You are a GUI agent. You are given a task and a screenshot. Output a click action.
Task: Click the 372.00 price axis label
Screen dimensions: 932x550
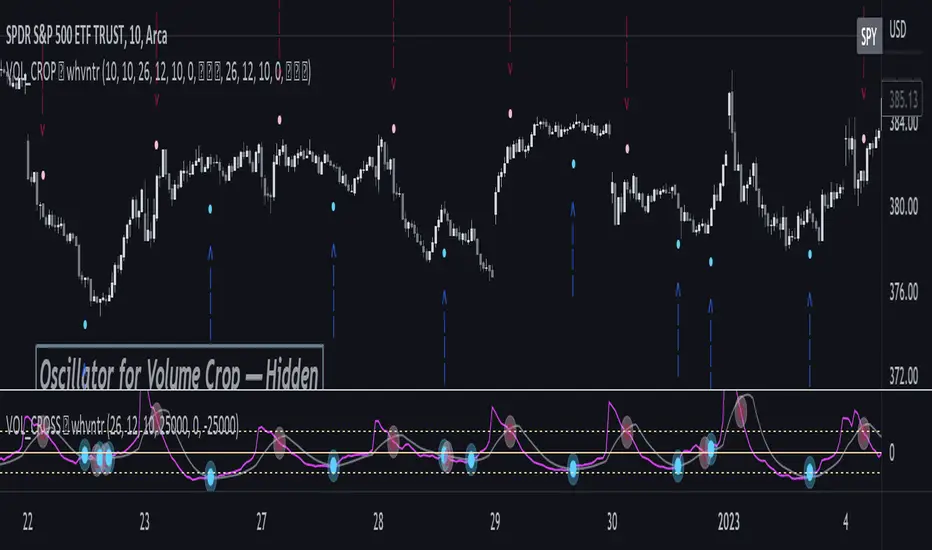click(x=903, y=376)
